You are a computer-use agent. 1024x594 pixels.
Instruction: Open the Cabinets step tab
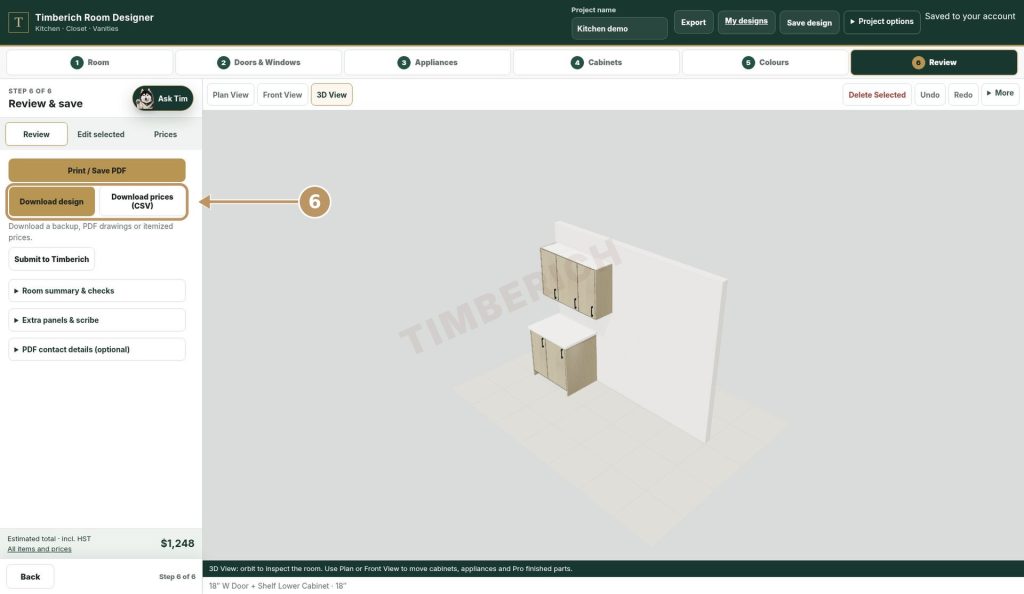point(596,63)
